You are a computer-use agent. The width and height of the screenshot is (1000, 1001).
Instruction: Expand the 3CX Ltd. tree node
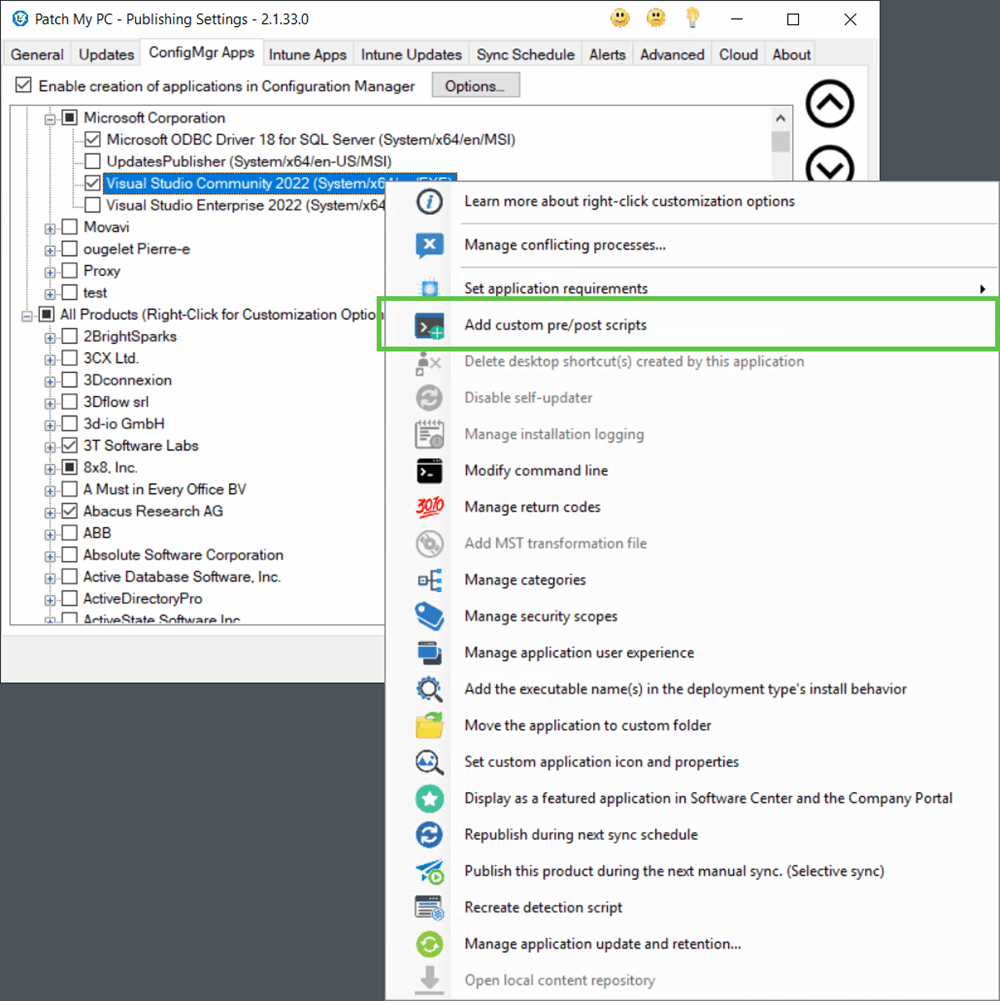pyautogui.click(x=50, y=359)
